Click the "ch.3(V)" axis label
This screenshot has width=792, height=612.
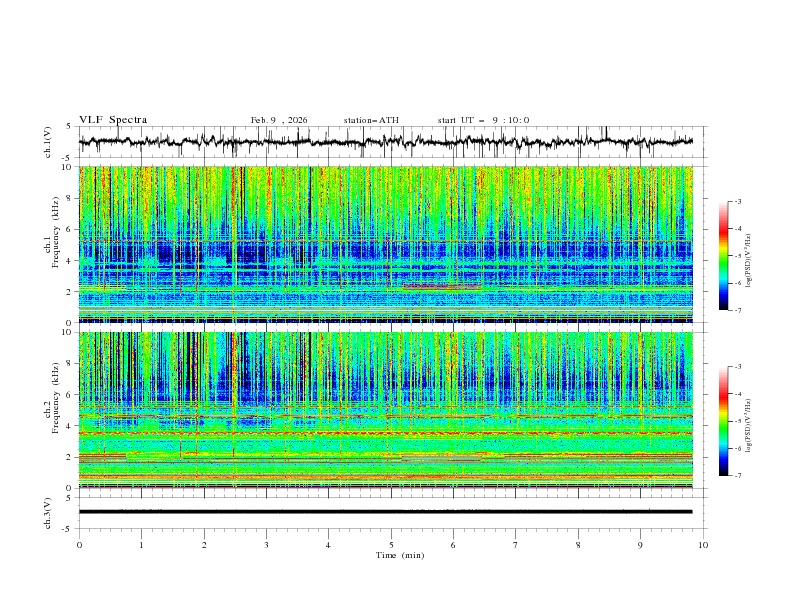[x=48, y=513]
